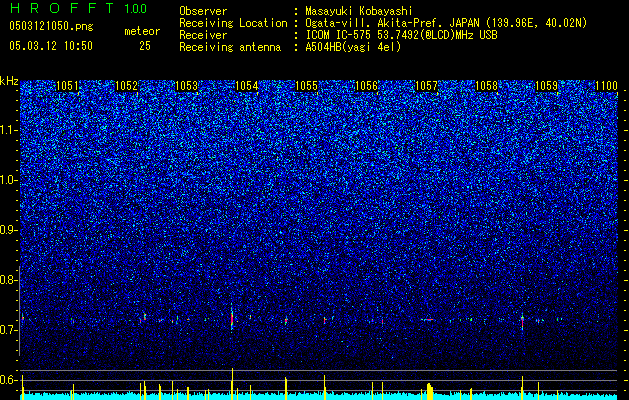Click the HROFFT title text

[x=62, y=8]
